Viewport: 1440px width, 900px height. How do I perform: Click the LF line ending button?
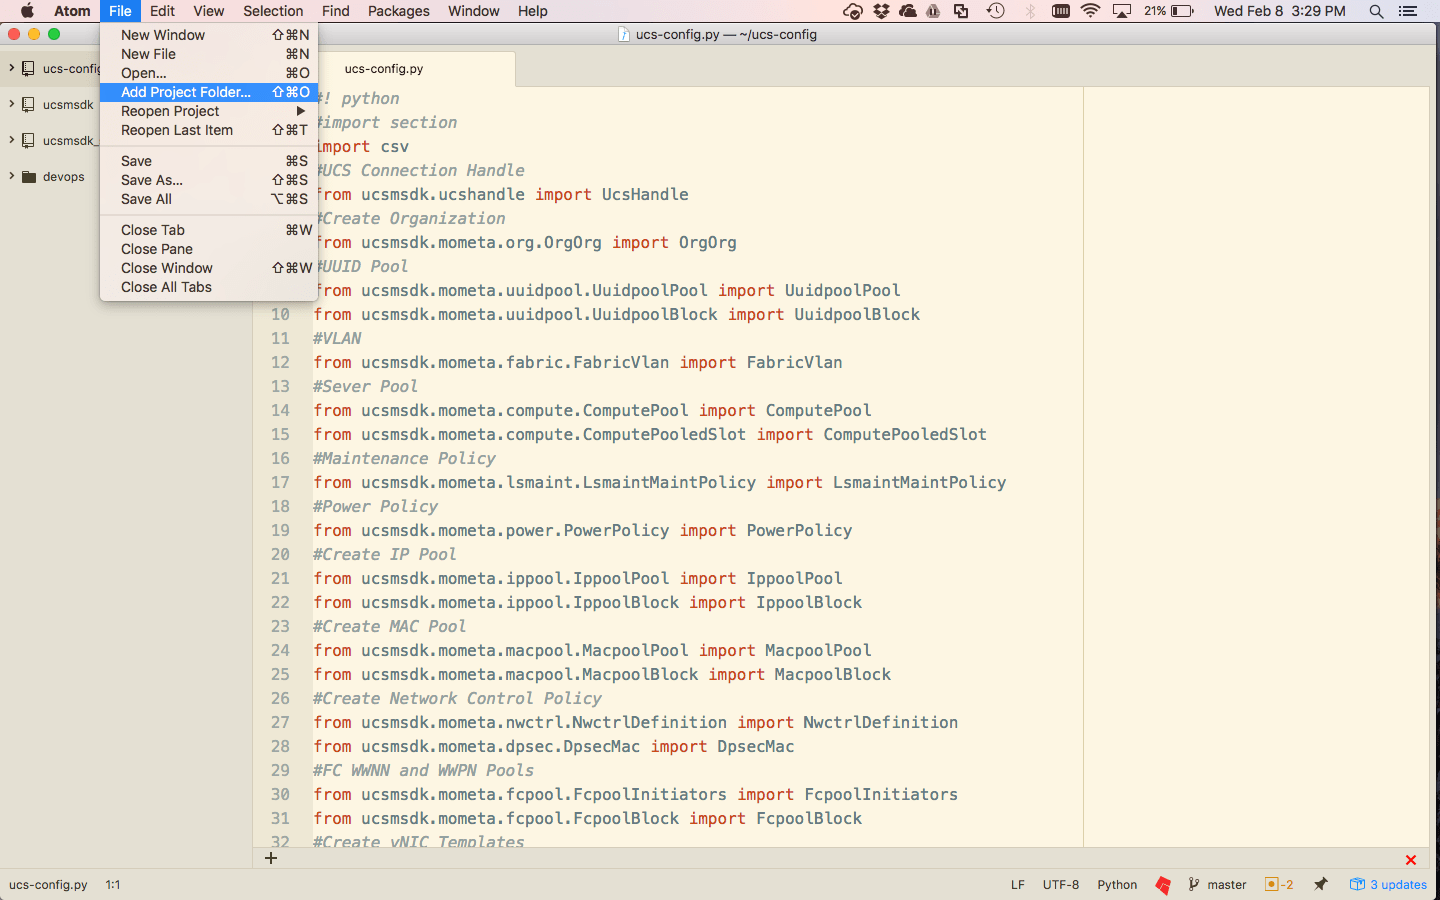pos(1017,885)
